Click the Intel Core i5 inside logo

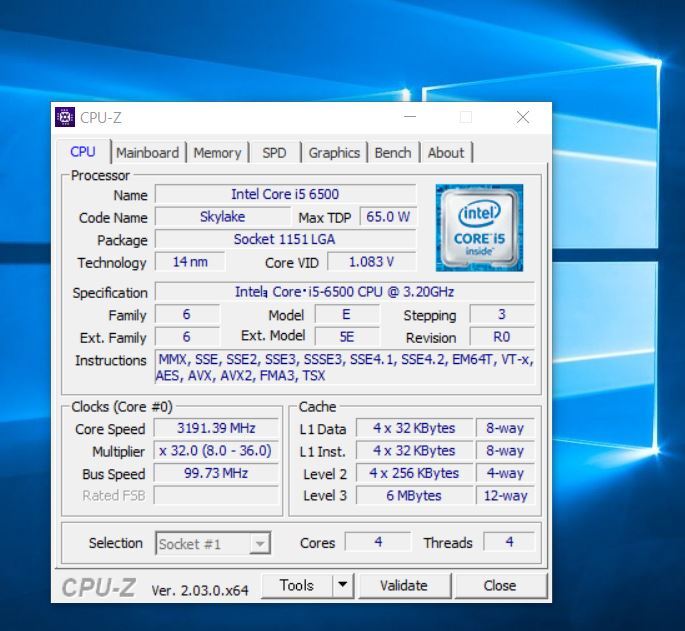479,228
